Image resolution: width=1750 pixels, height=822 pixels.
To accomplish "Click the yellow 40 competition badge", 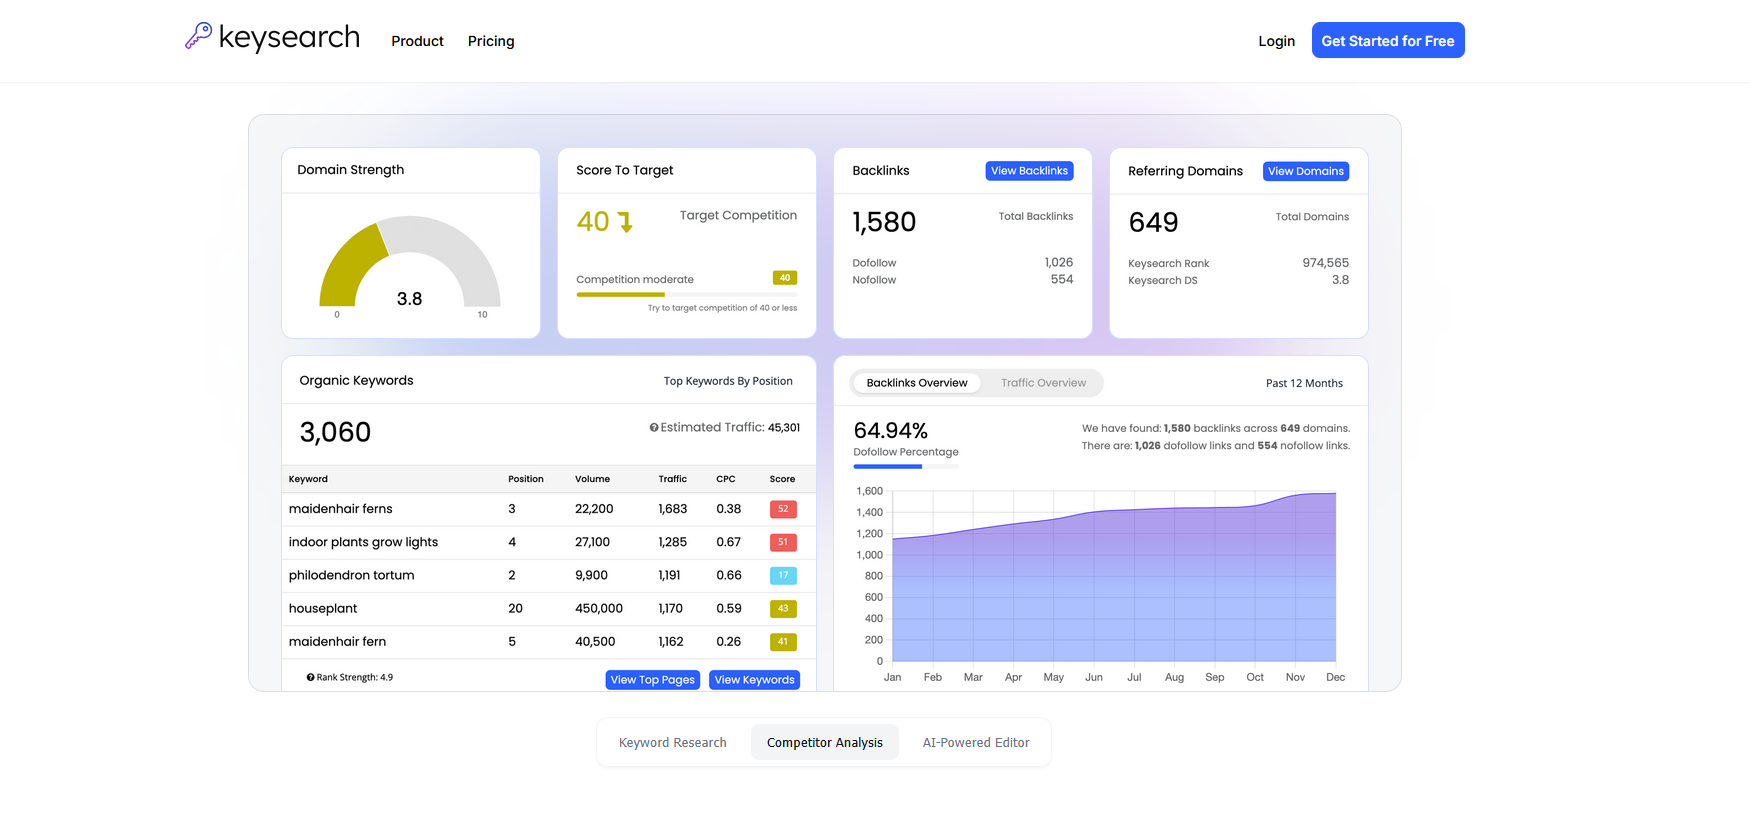I will click(x=785, y=278).
